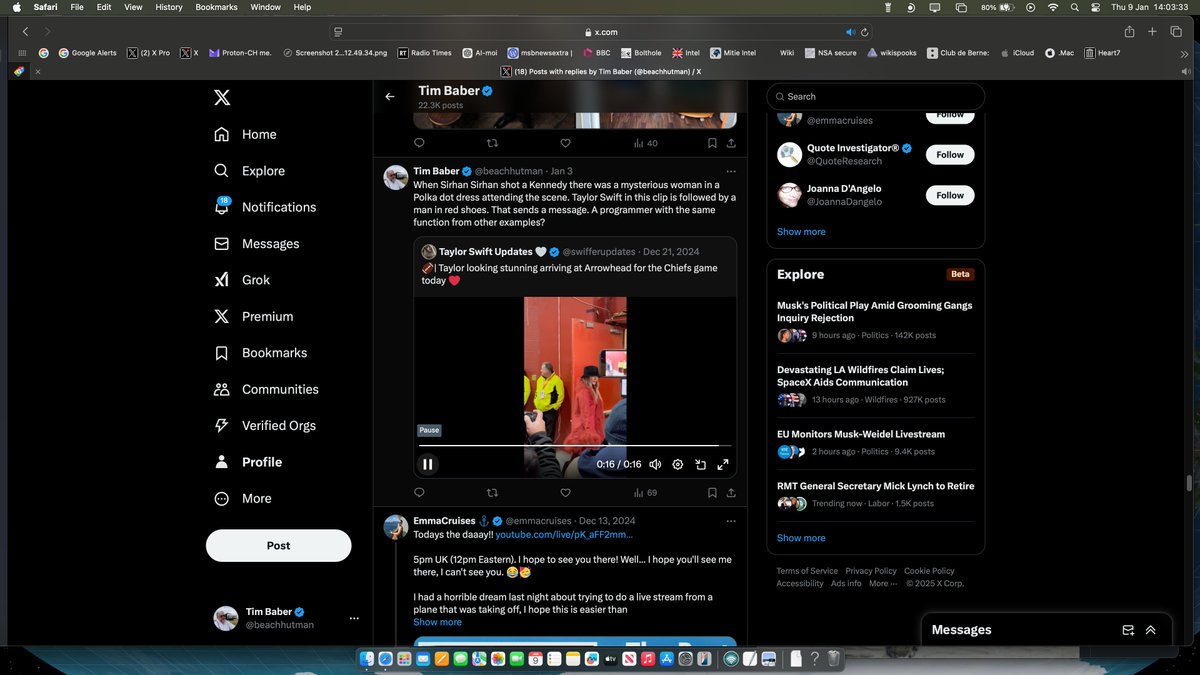Open Verified Orgs in sidebar
Viewport: 1200px width, 675px height.
pos(264,426)
